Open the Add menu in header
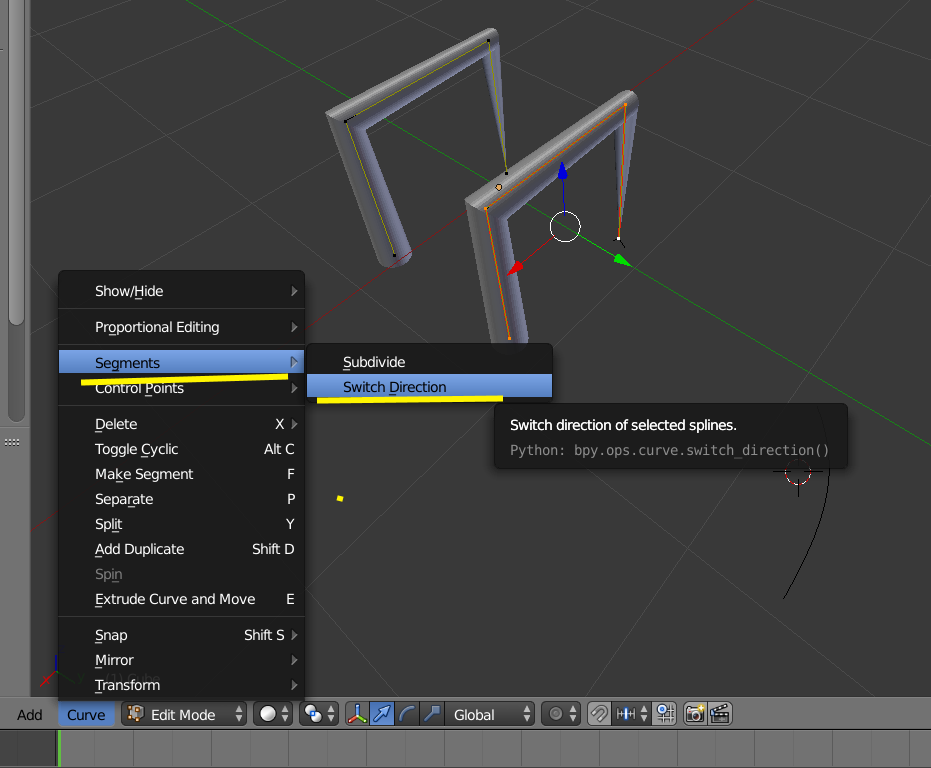Screen dimensions: 931x768 [x=30, y=715]
